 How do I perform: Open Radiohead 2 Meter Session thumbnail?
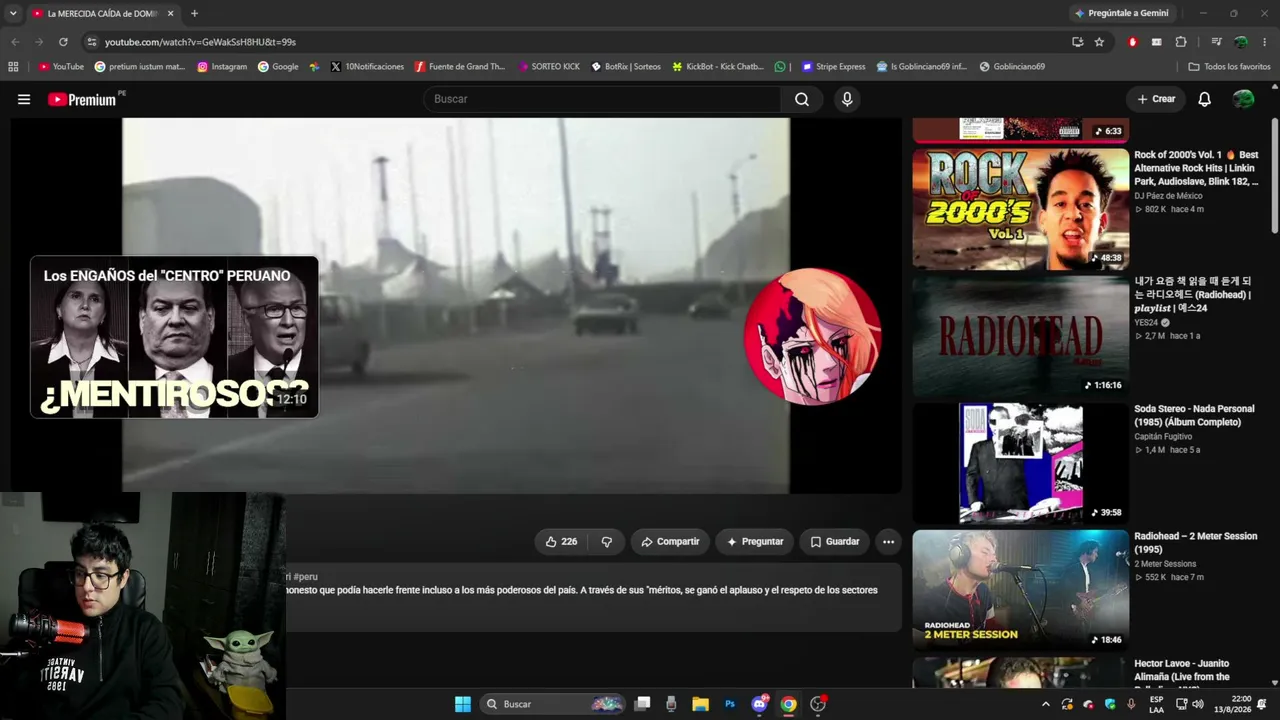1020,591
